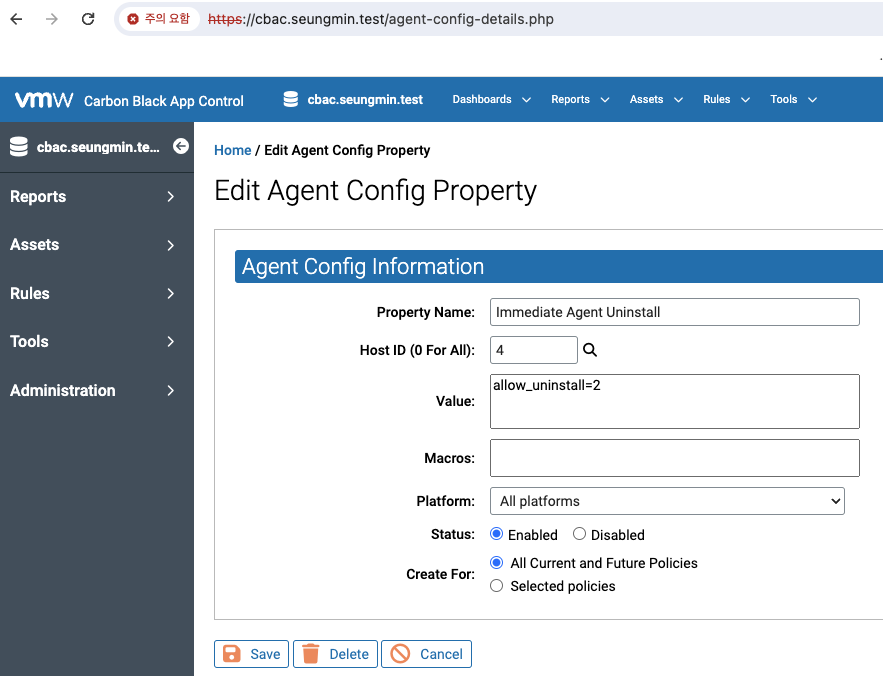Click the VMware logo in the header
This screenshot has width=883, height=676.
tap(44, 100)
